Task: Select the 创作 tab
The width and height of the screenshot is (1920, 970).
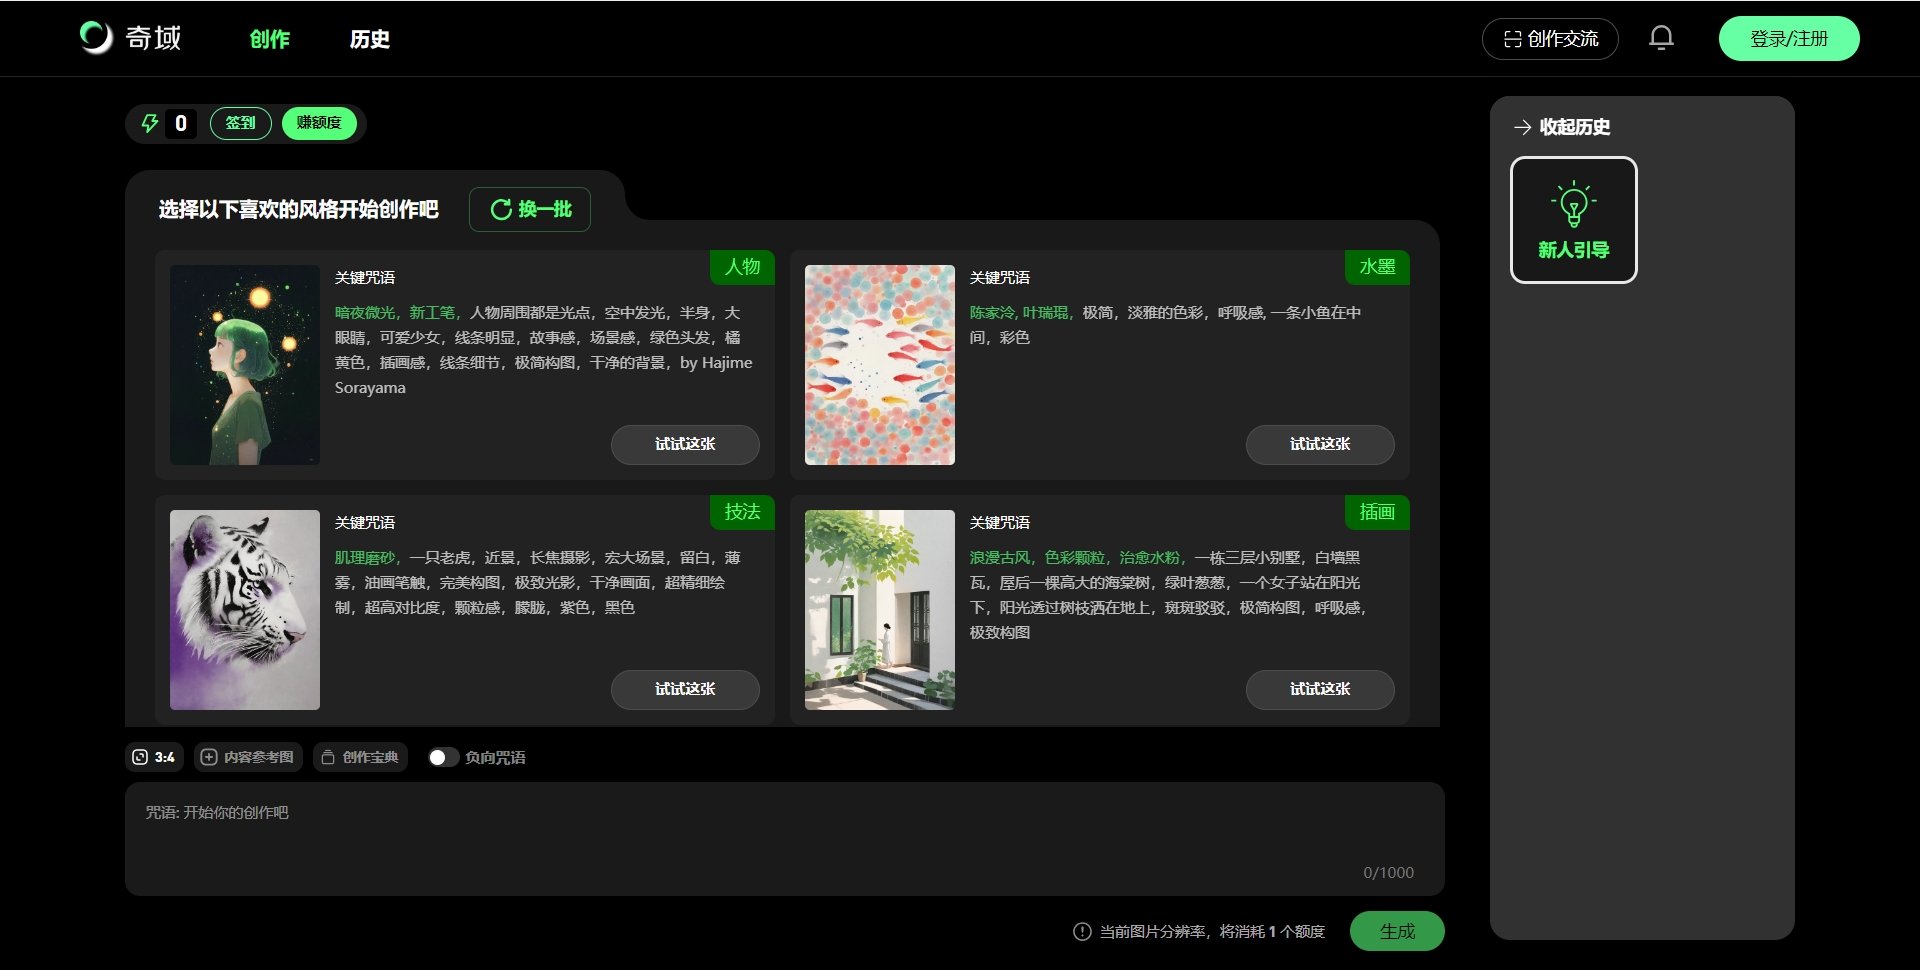Action: pyautogui.click(x=268, y=40)
